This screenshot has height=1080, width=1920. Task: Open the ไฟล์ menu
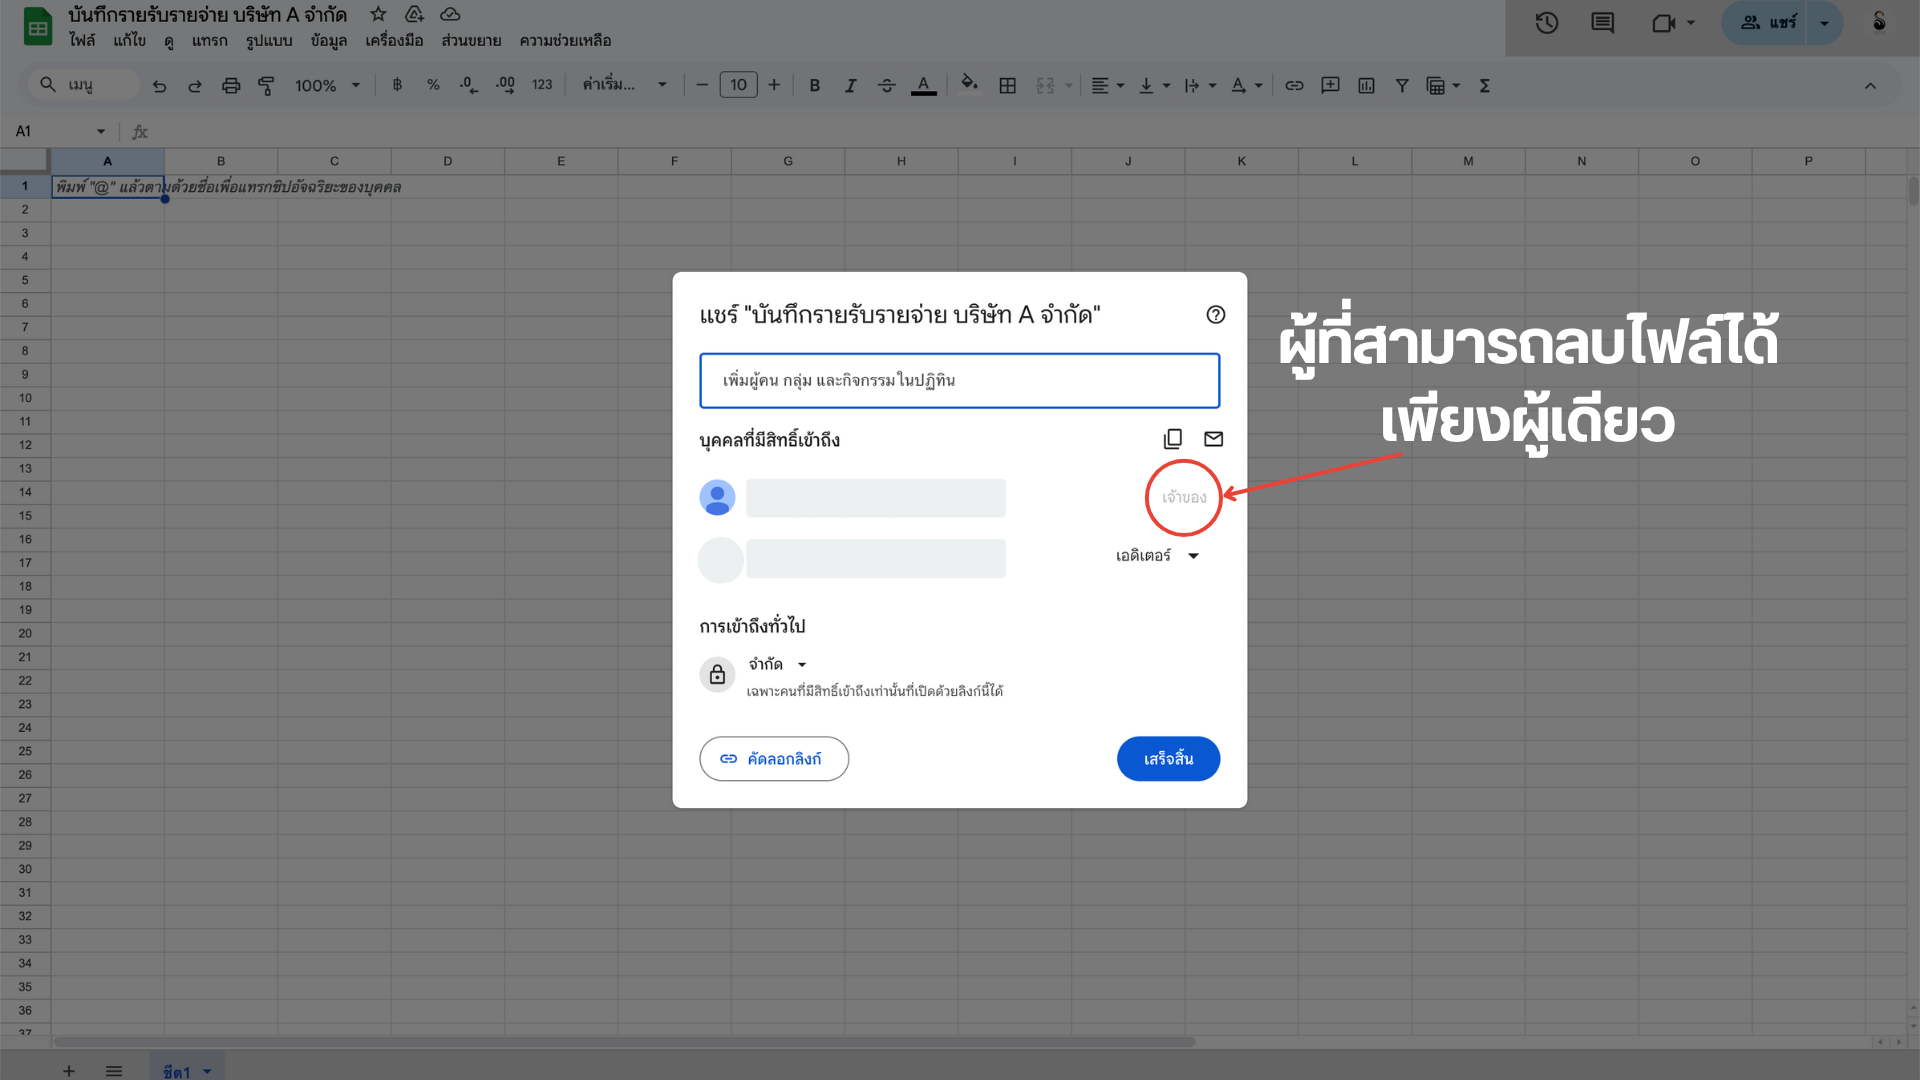(x=82, y=41)
